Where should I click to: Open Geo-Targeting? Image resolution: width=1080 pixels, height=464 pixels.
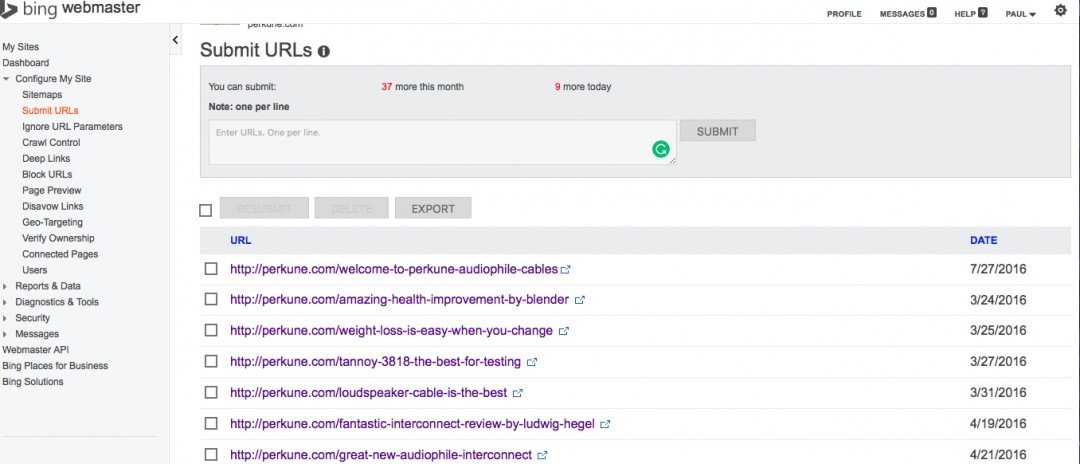click(52, 222)
